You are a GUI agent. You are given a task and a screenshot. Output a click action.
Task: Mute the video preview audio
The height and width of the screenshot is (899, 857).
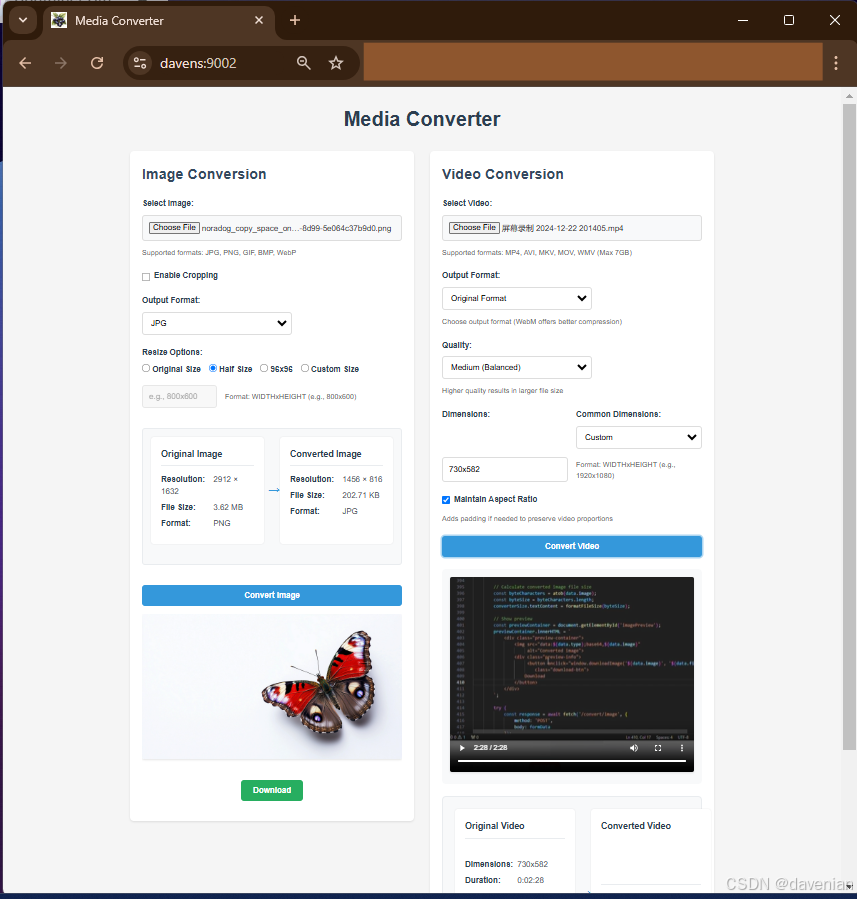click(x=633, y=748)
